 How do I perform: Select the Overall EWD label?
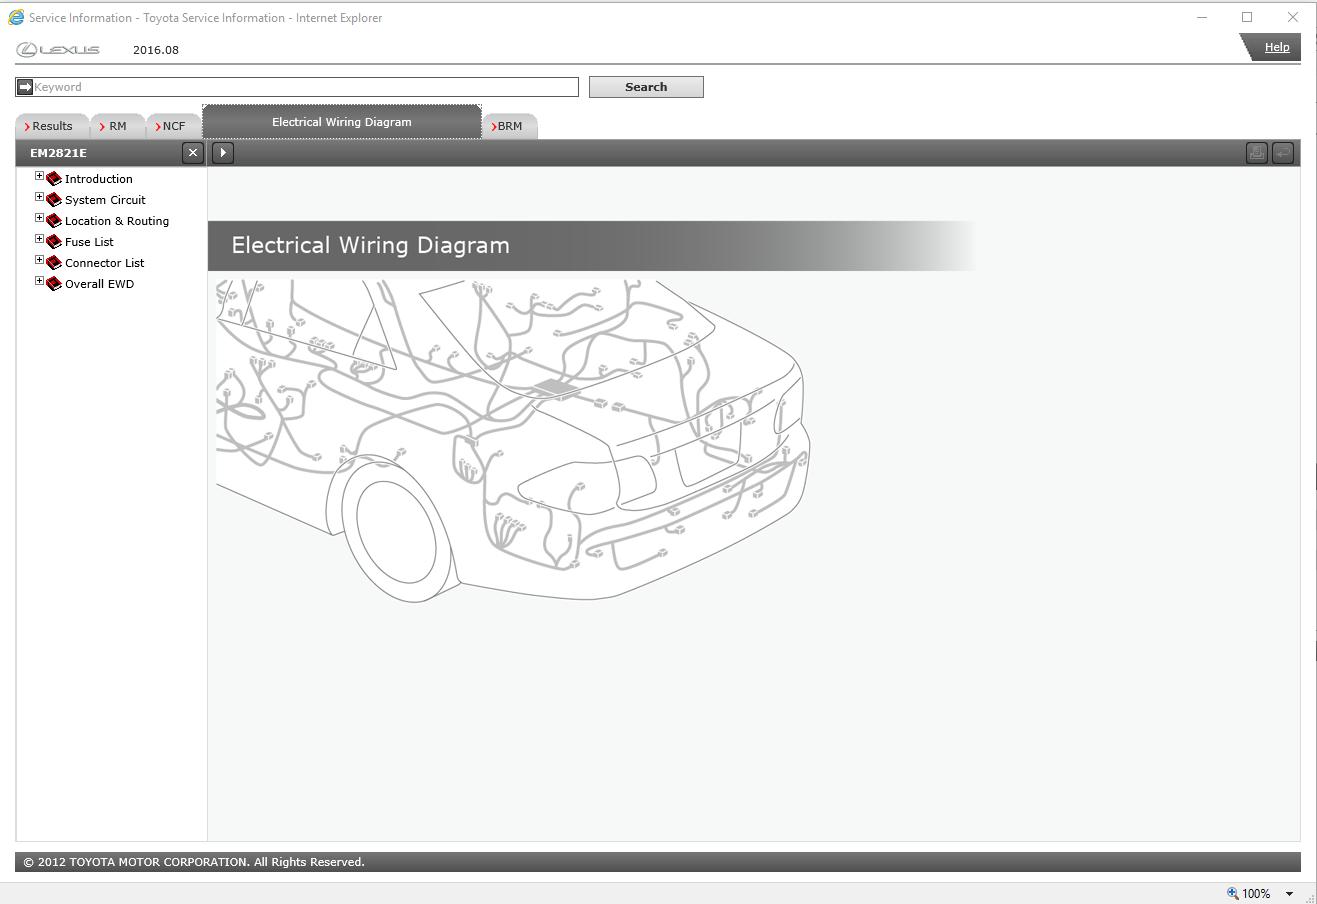click(99, 284)
